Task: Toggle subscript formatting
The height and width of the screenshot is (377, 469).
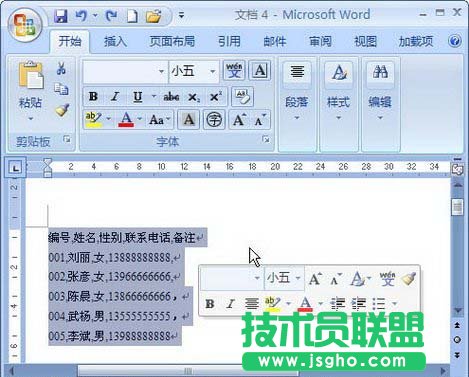Action: click(x=194, y=97)
